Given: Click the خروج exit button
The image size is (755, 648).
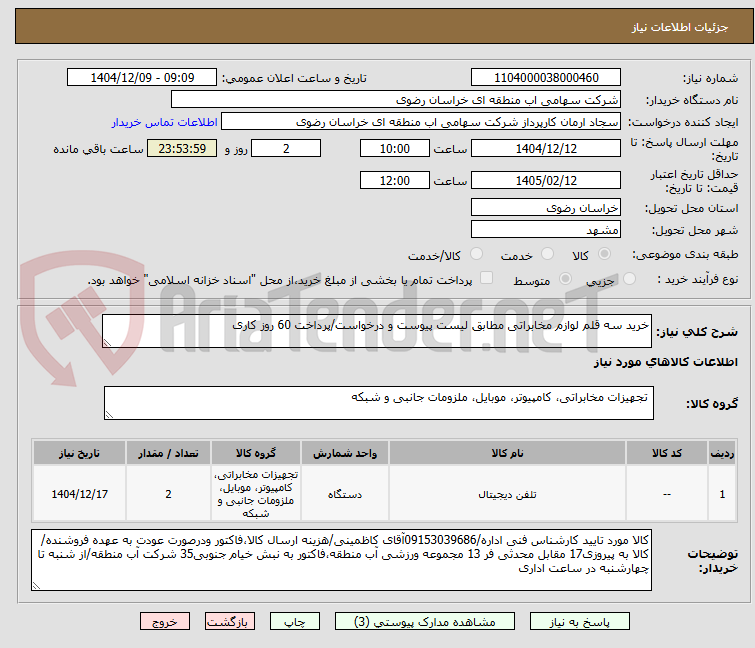Looking at the screenshot, I should point(165,622).
